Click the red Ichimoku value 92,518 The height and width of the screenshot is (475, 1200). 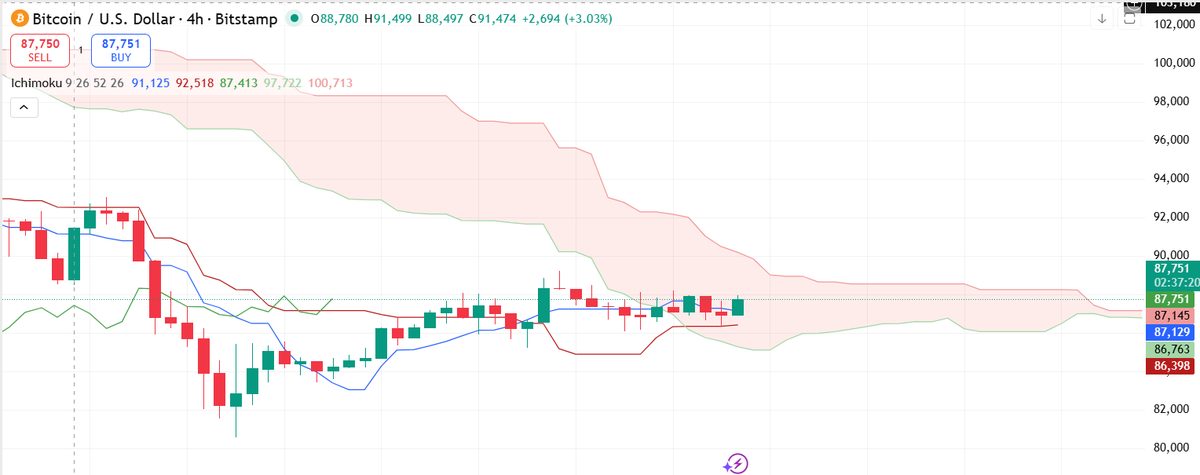(x=195, y=83)
